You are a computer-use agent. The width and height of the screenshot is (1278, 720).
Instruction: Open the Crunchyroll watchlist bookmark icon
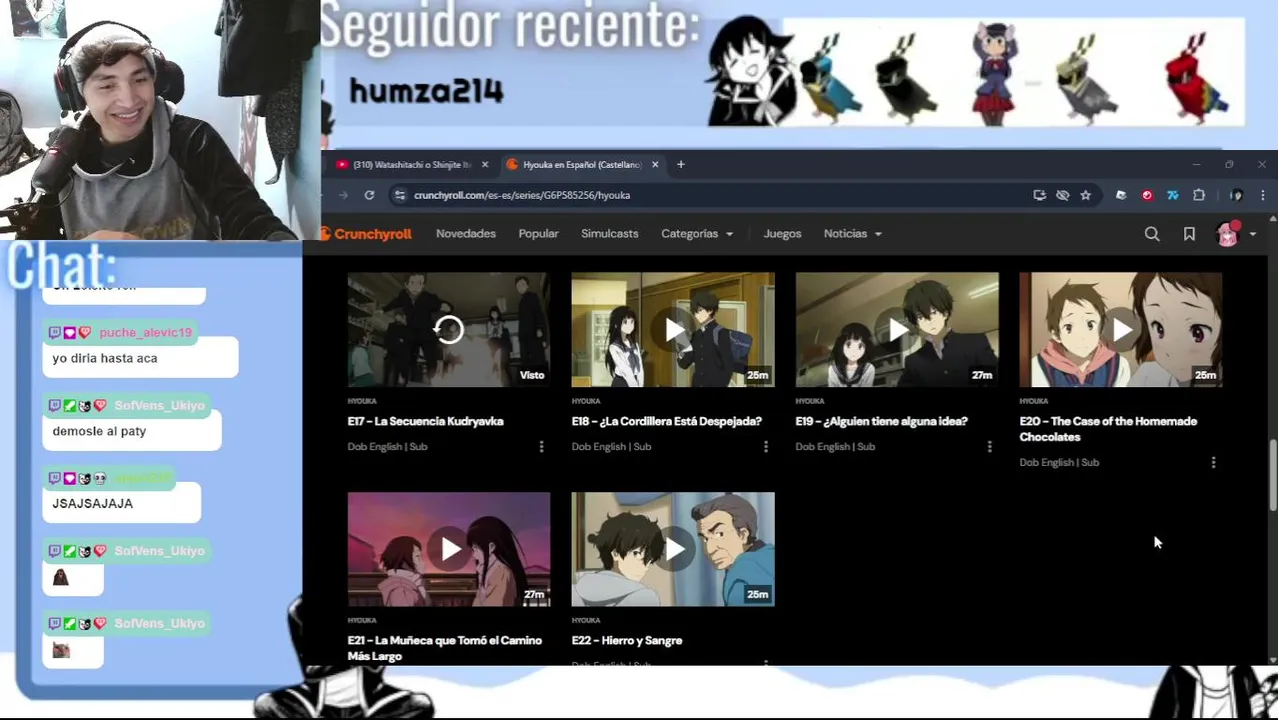pyautogui.click(x=1189, y=234)
